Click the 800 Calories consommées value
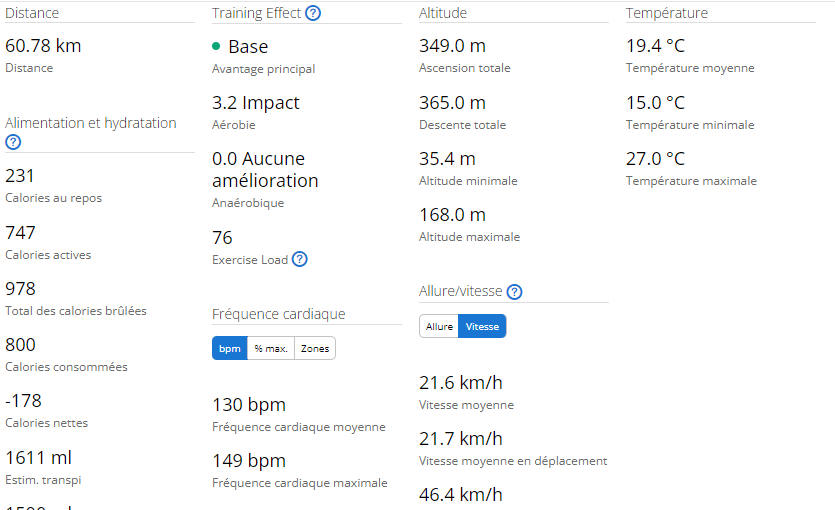This screenshot has width=835, height=510. pyautogui.click(x=20, y=345)
